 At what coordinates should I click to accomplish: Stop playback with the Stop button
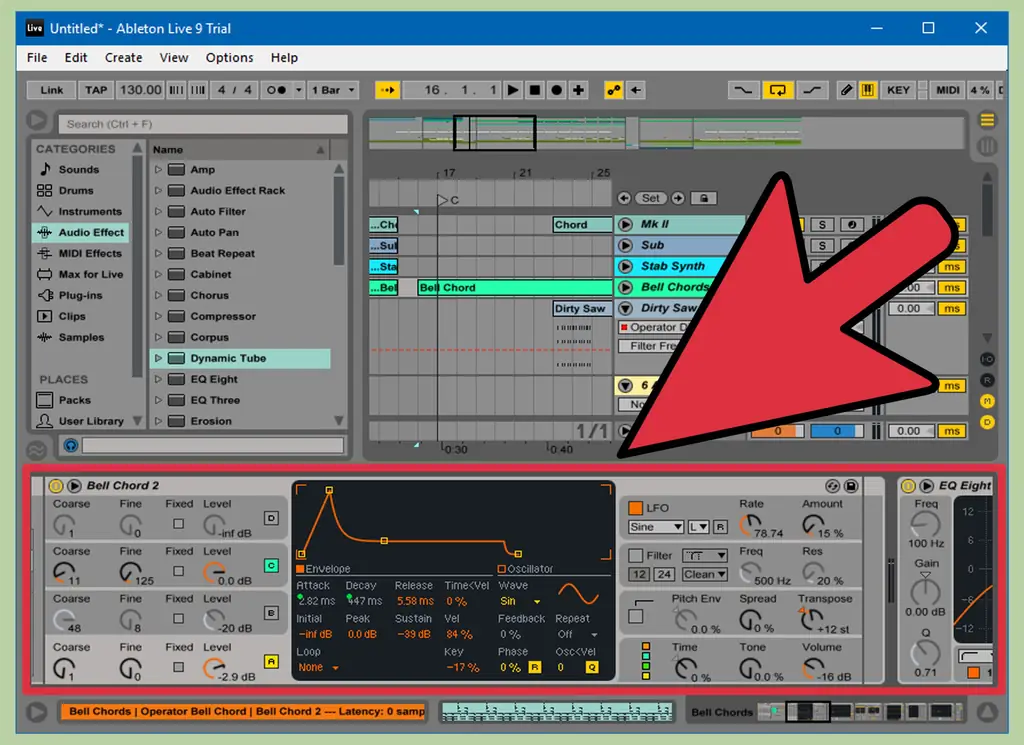pyautogui.click(x=534, y=90)
